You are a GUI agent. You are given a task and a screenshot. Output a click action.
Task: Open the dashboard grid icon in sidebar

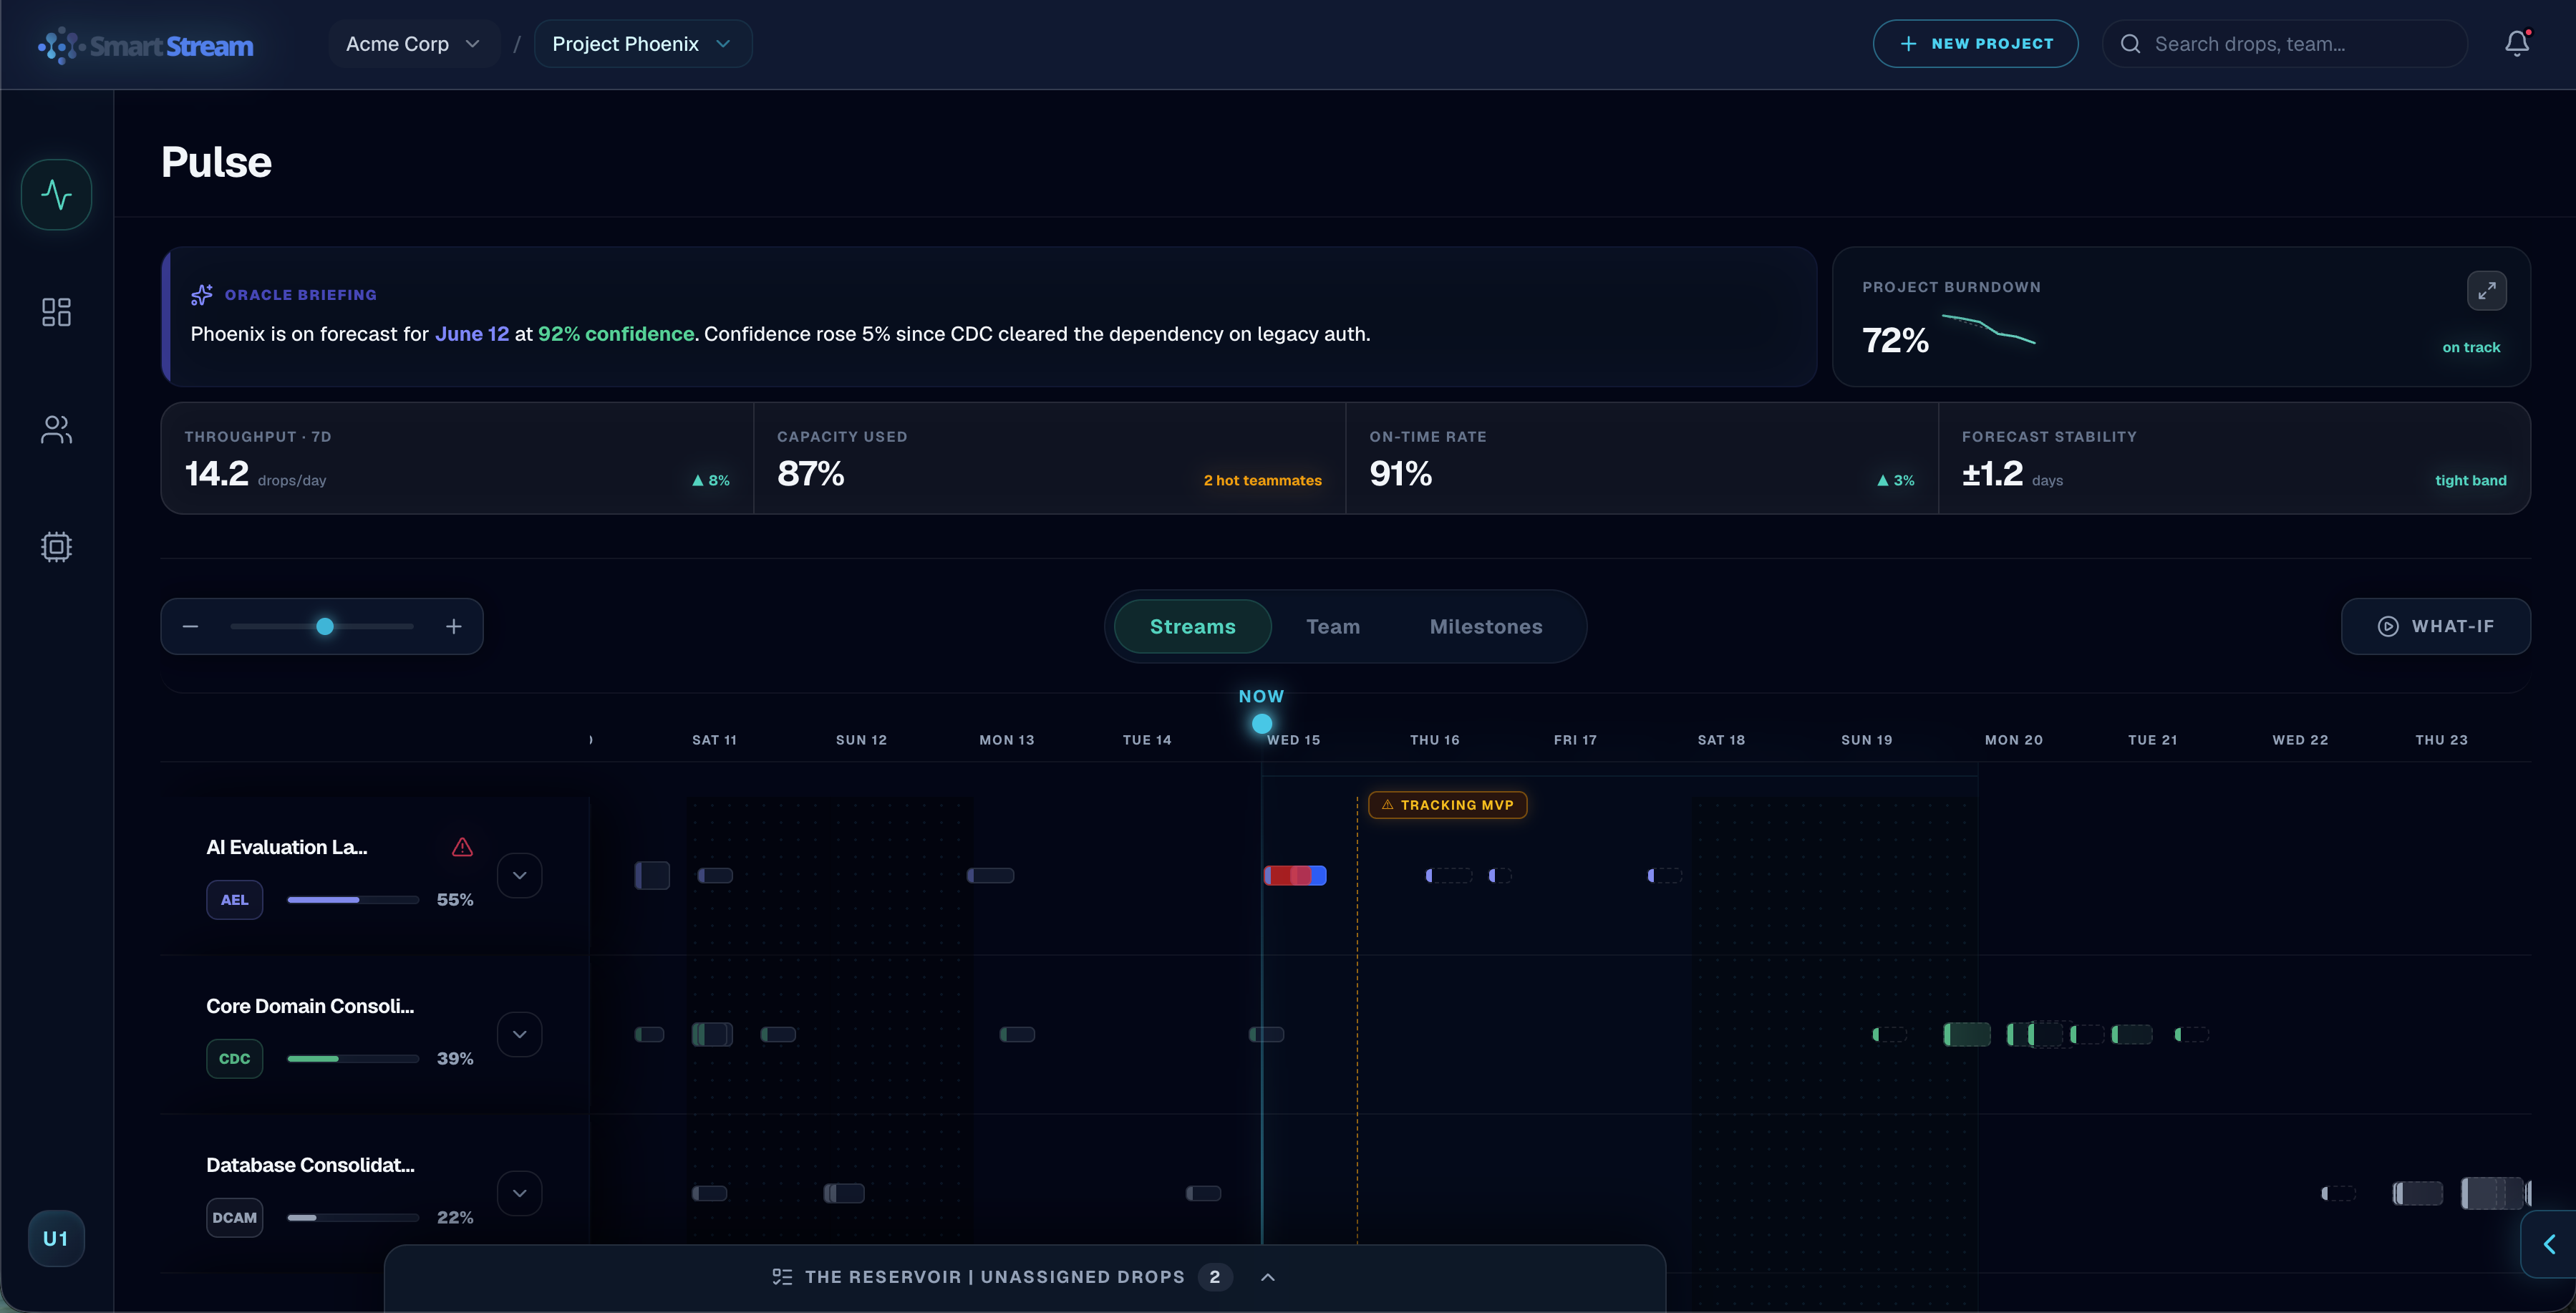pos(56,312)
